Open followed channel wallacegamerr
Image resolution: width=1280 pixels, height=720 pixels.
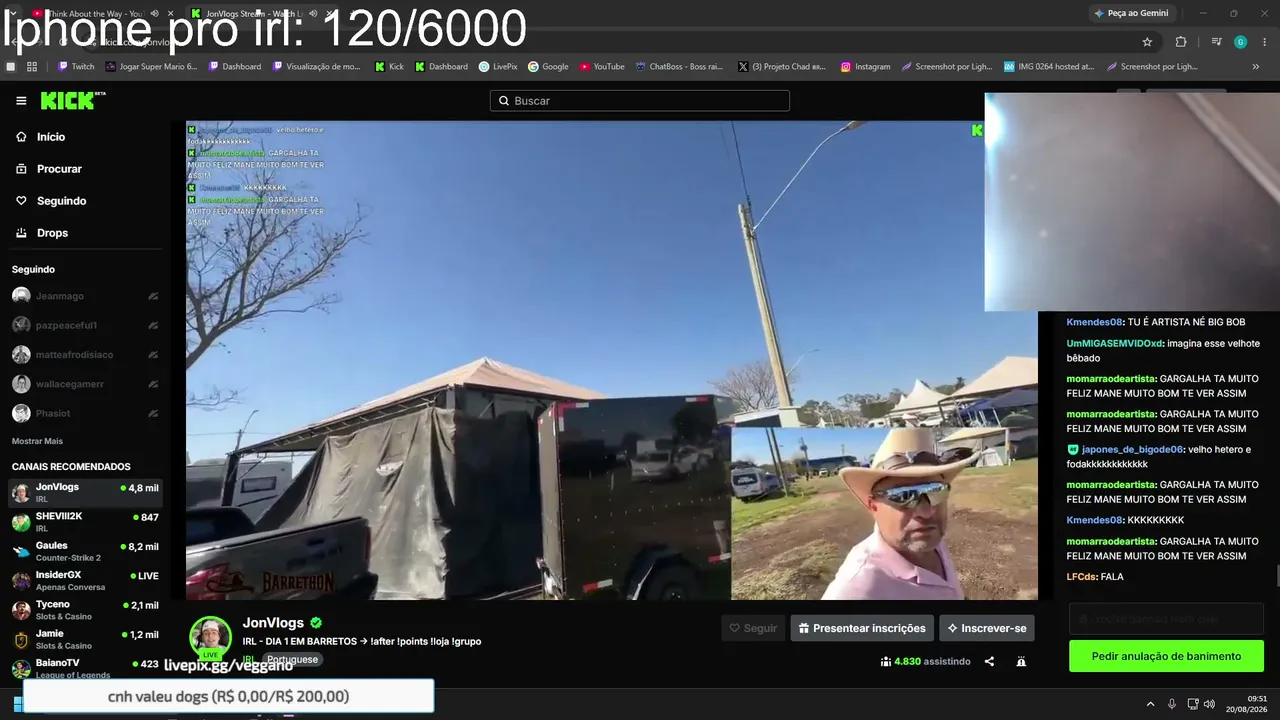pos(83,384)
